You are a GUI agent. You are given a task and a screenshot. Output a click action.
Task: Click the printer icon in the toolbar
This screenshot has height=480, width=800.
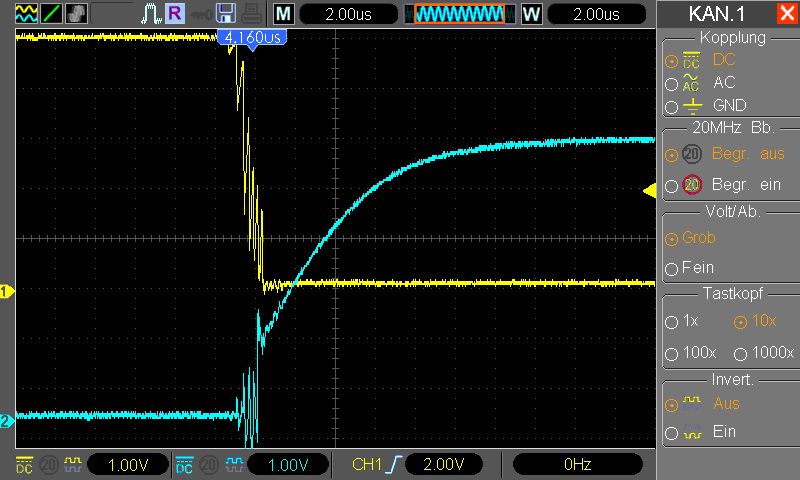[x=252, y=14]
